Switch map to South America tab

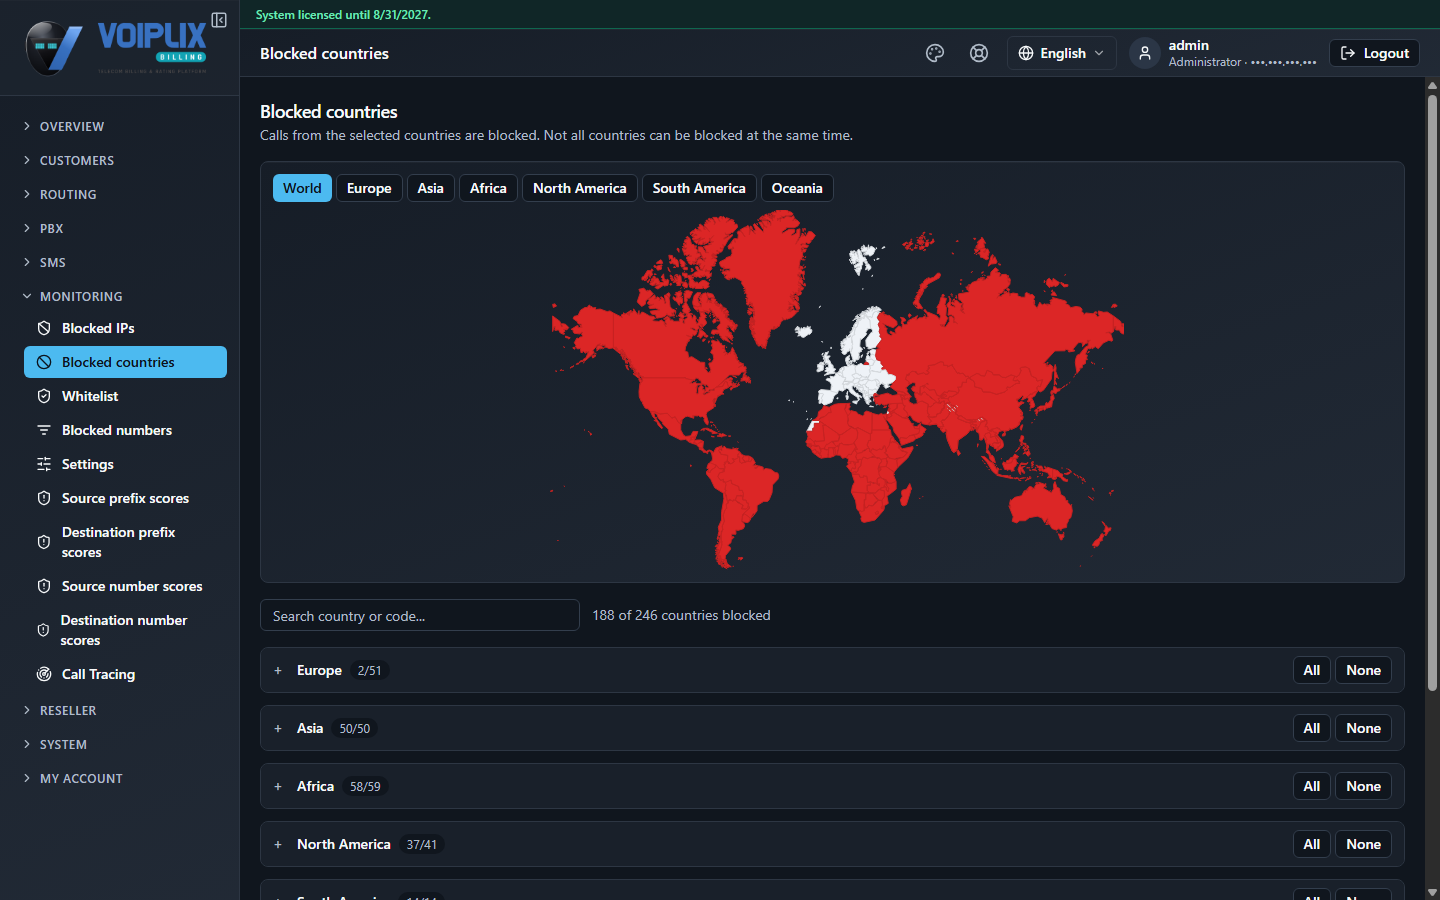[699, 188]
